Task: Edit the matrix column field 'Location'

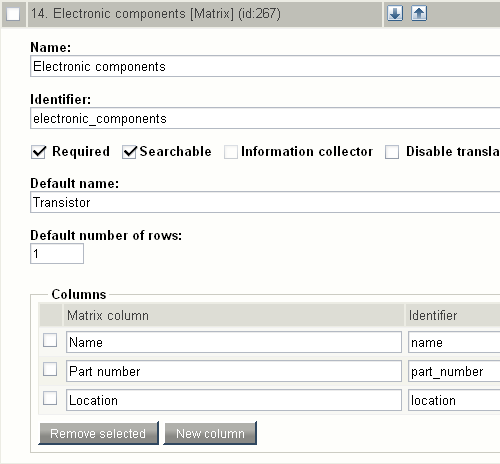Action: pyautogui.click(x=234, y=400)
